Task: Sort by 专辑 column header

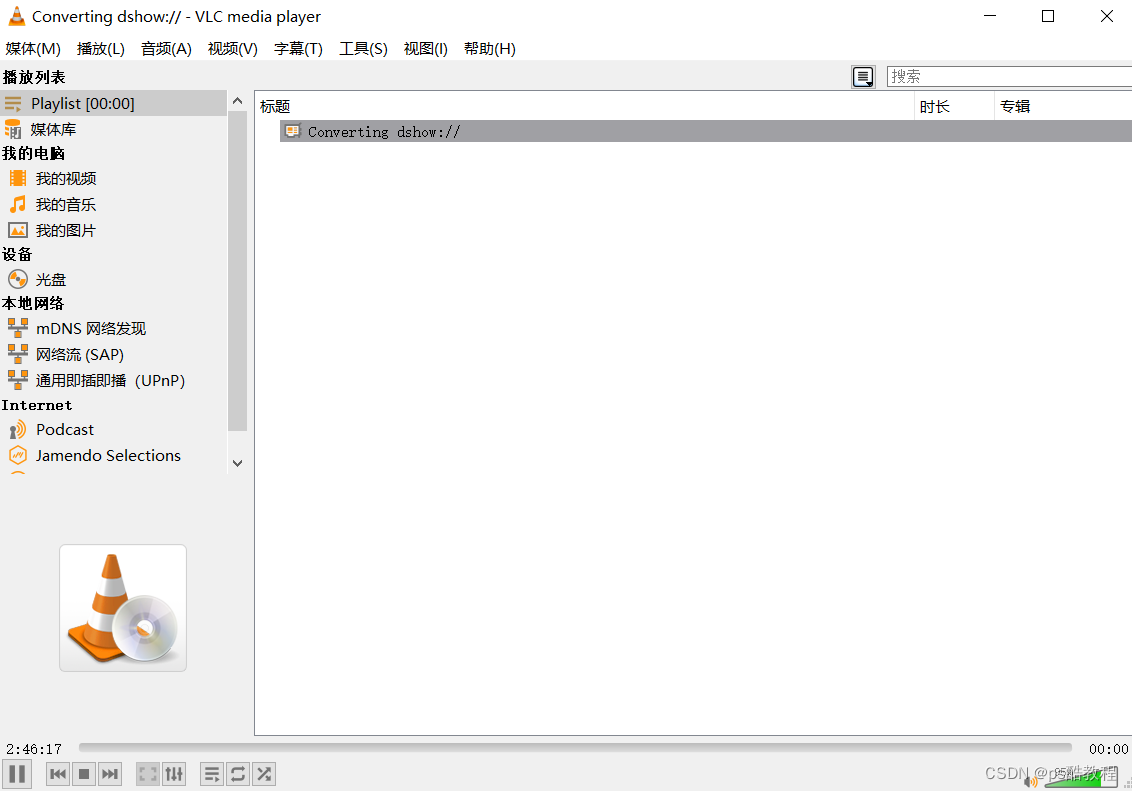Action: coord(1063,106)
